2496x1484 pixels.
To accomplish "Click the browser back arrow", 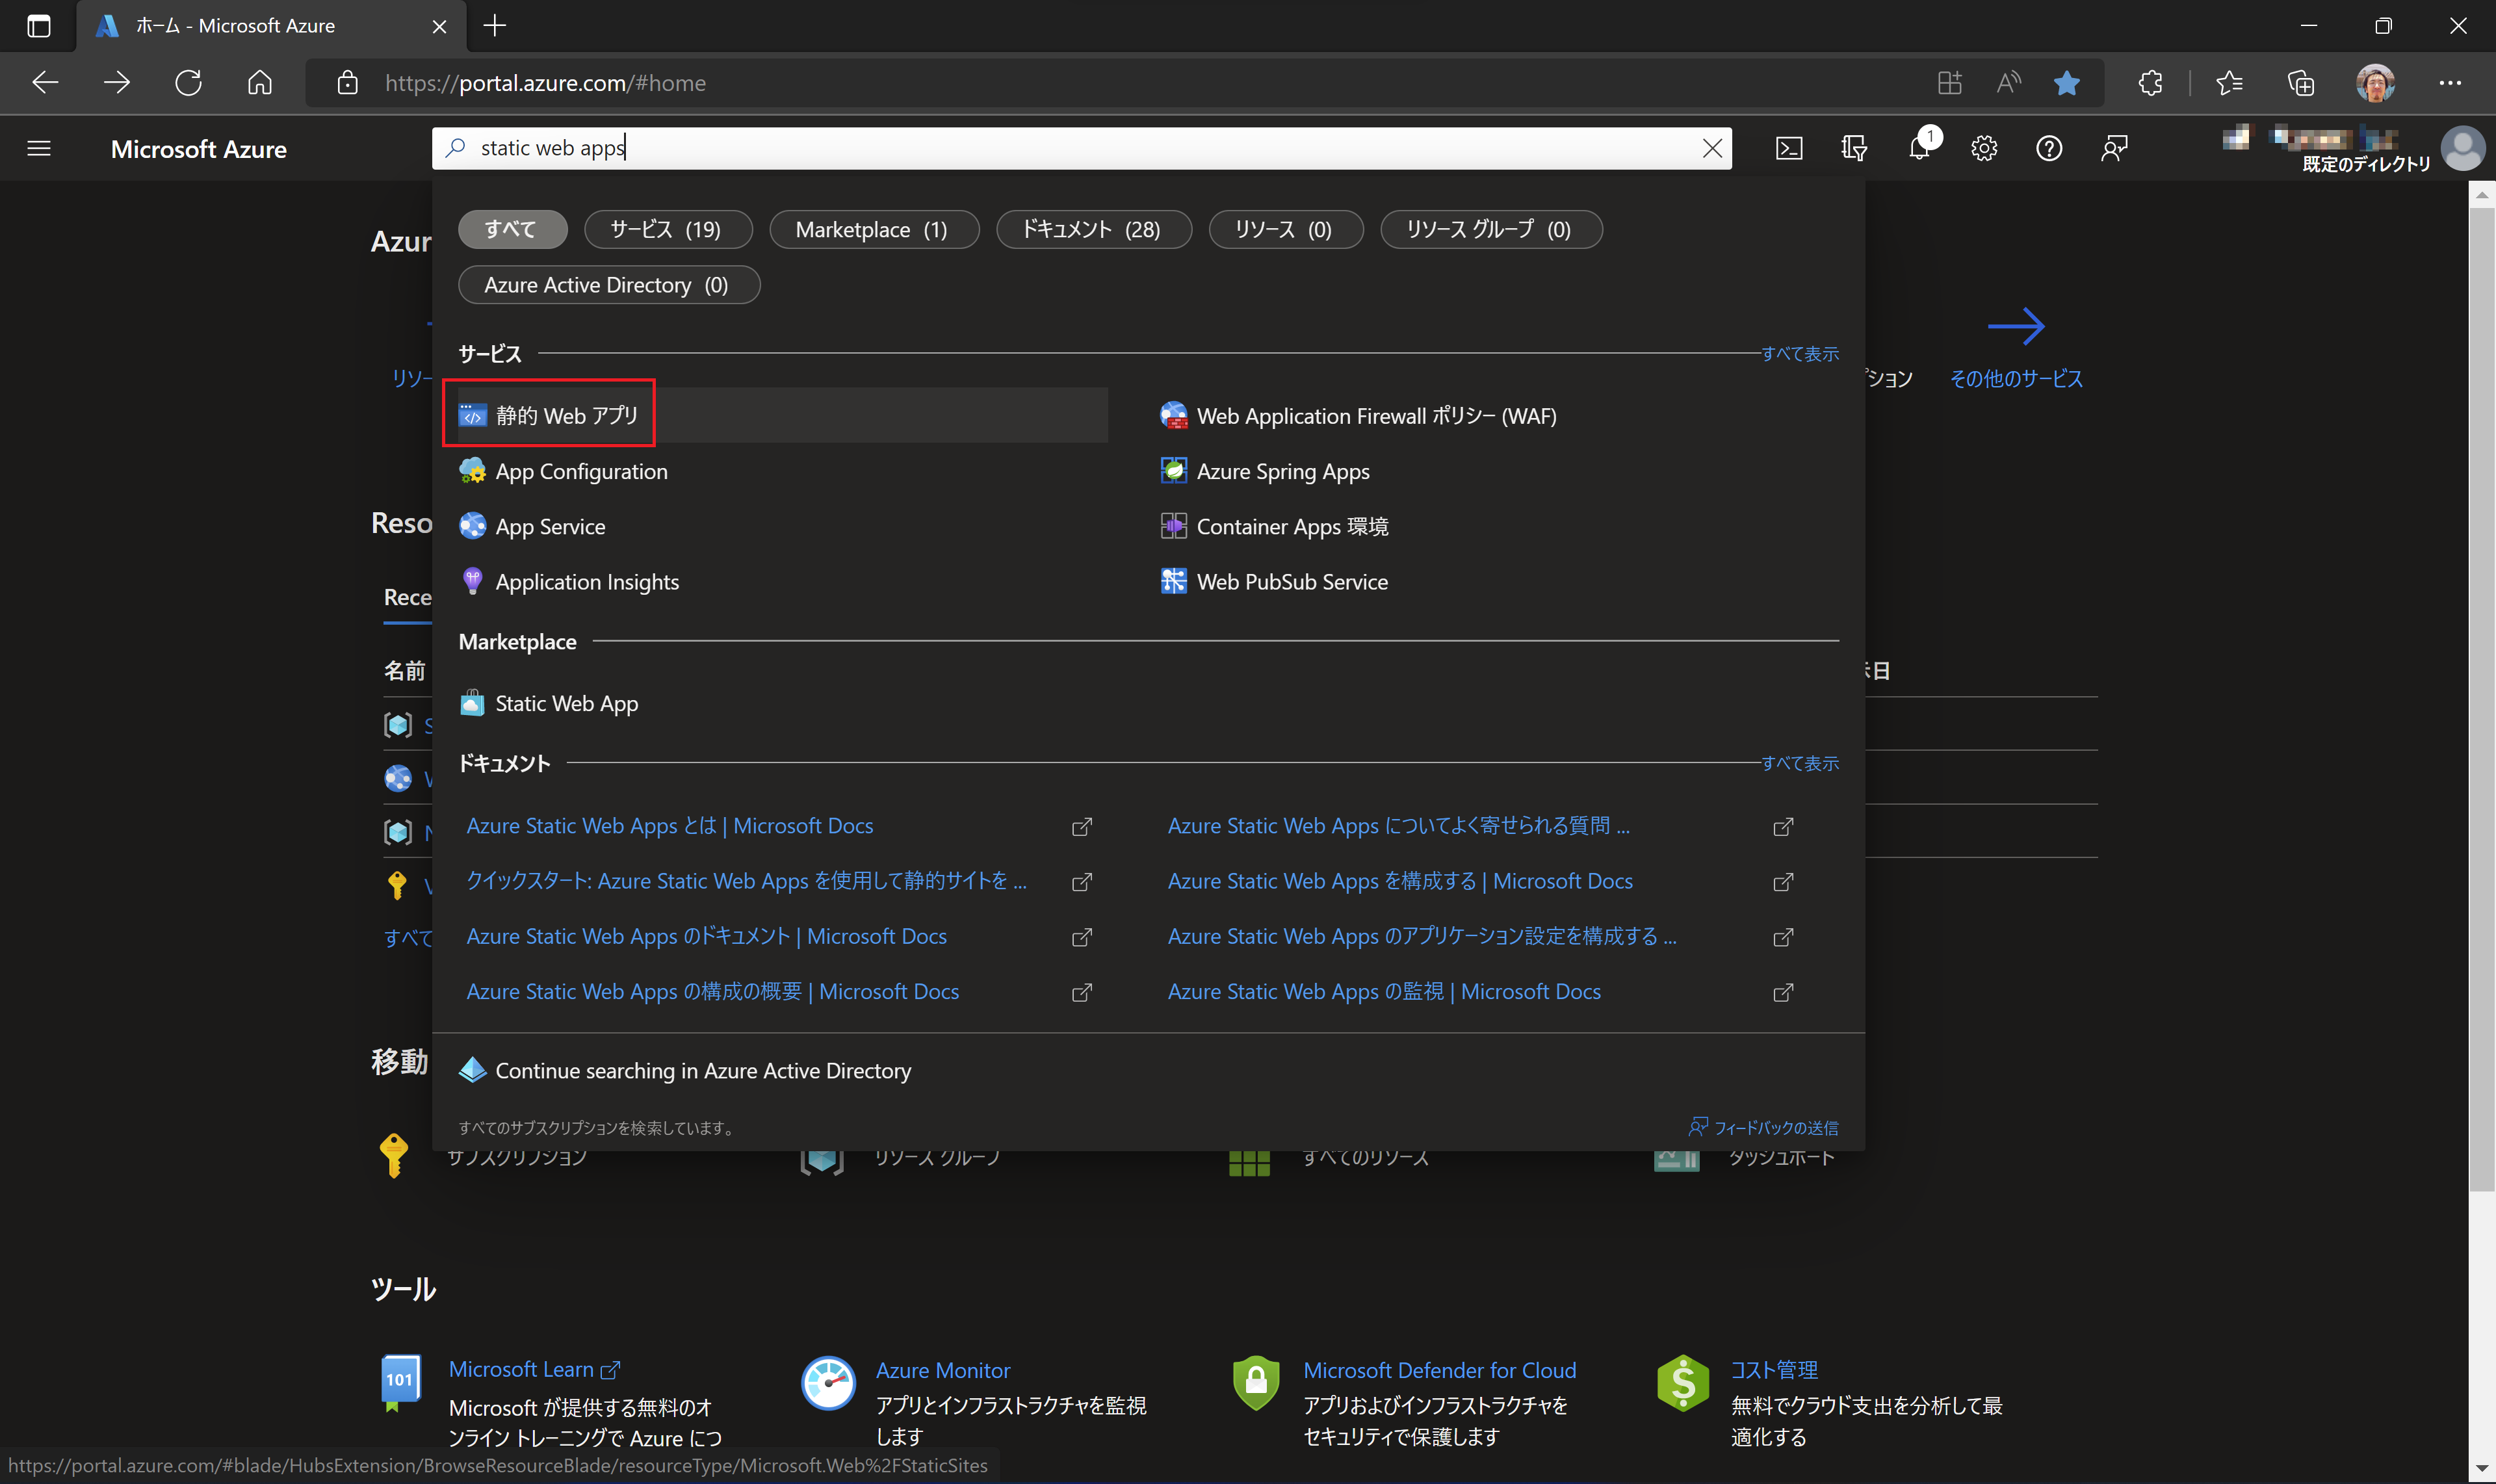I will tap(45, 82).
